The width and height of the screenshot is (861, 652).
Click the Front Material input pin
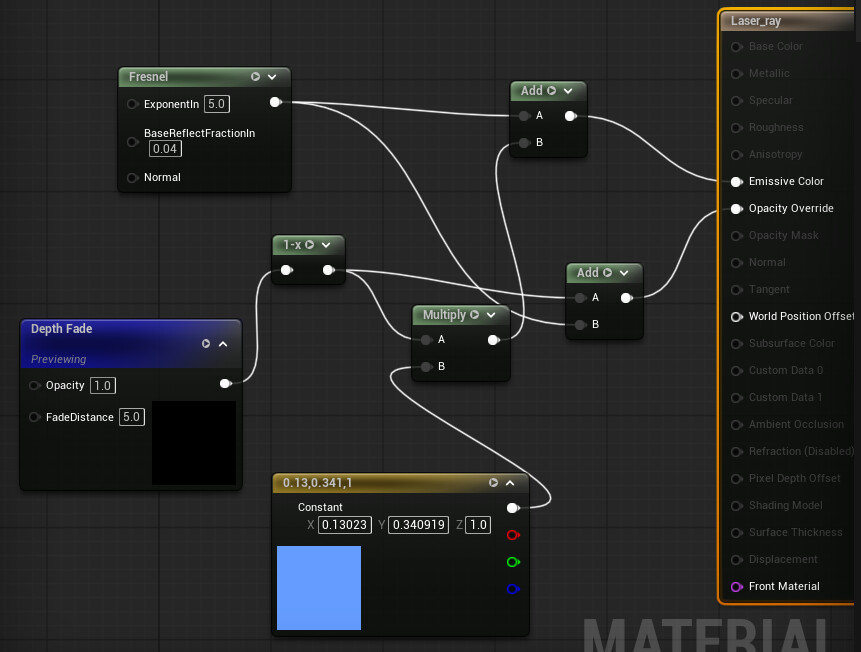pos(737,586)
